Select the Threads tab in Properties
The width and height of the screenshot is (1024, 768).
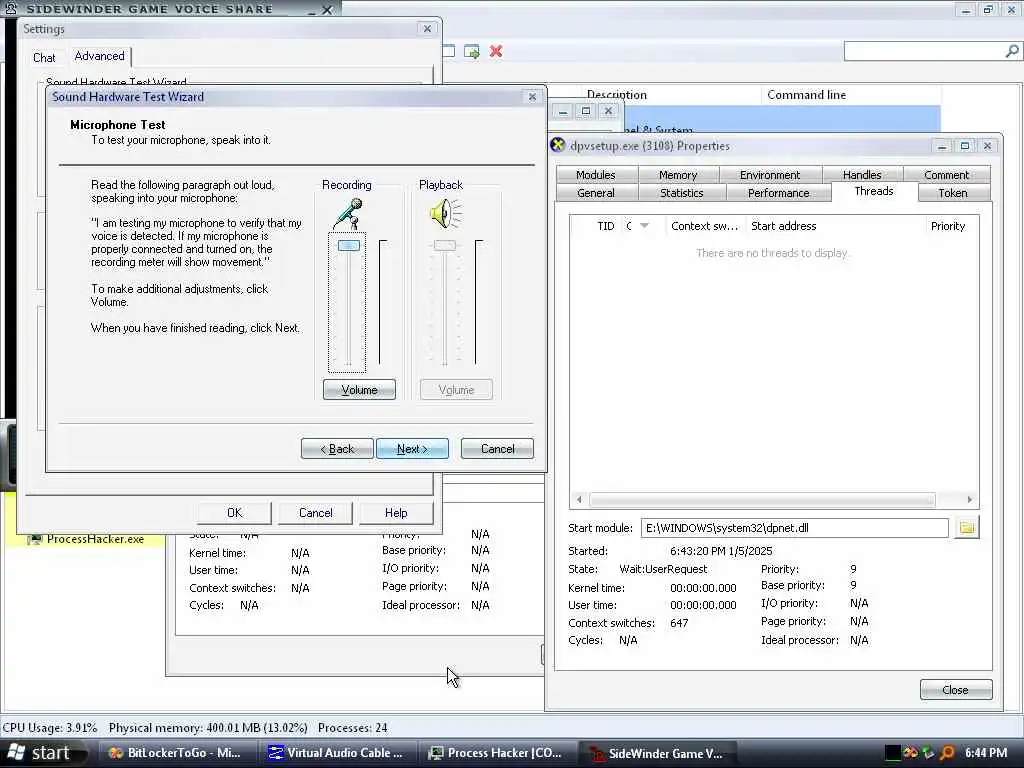coord(874,191)
